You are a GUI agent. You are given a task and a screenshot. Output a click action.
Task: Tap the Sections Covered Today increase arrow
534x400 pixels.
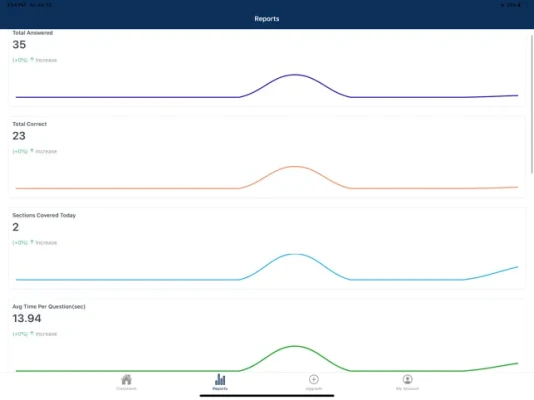32,242
